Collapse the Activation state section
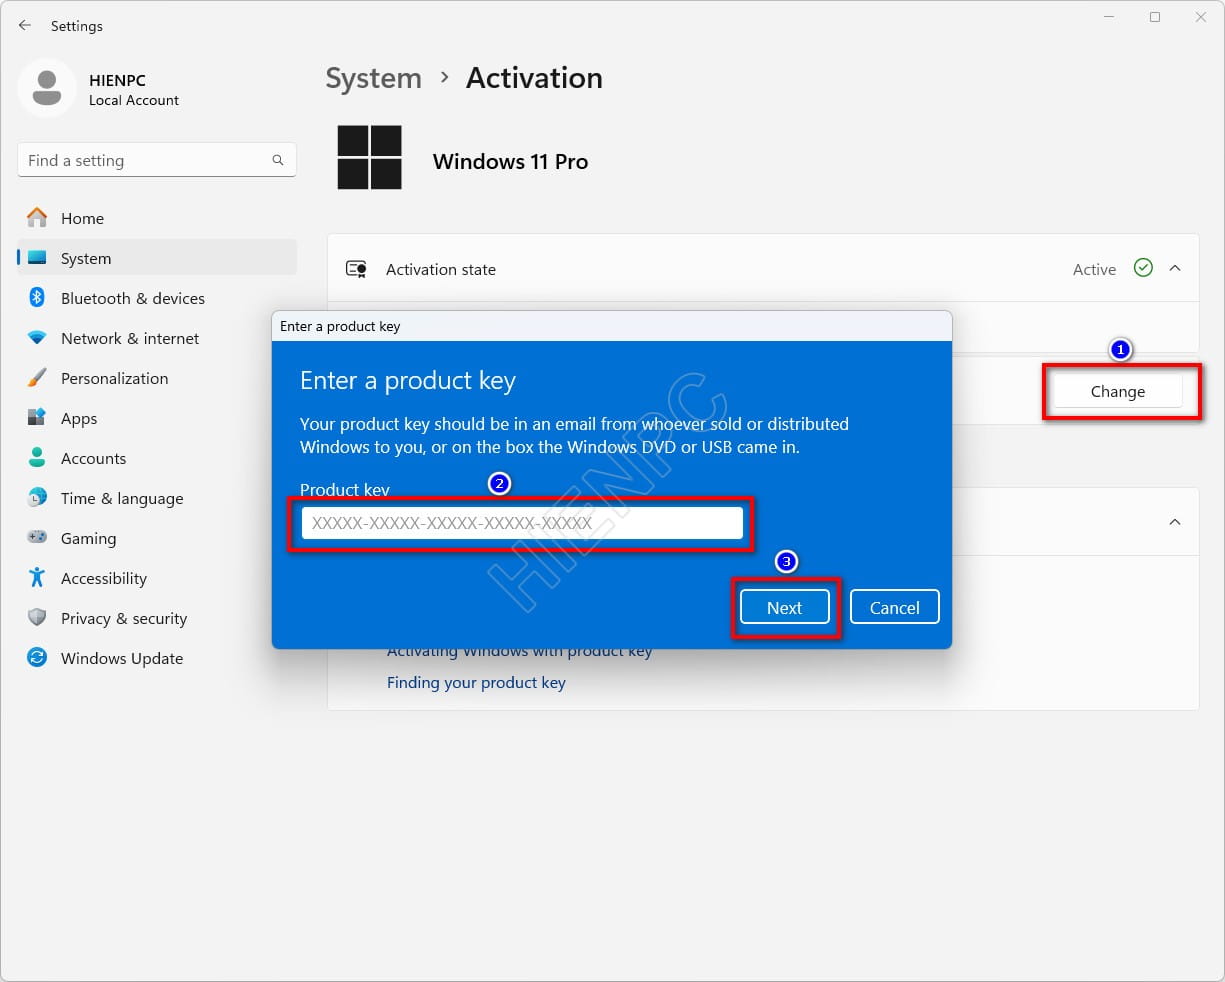Screen dimensions: 1225x982 (x=1175, y=268)
